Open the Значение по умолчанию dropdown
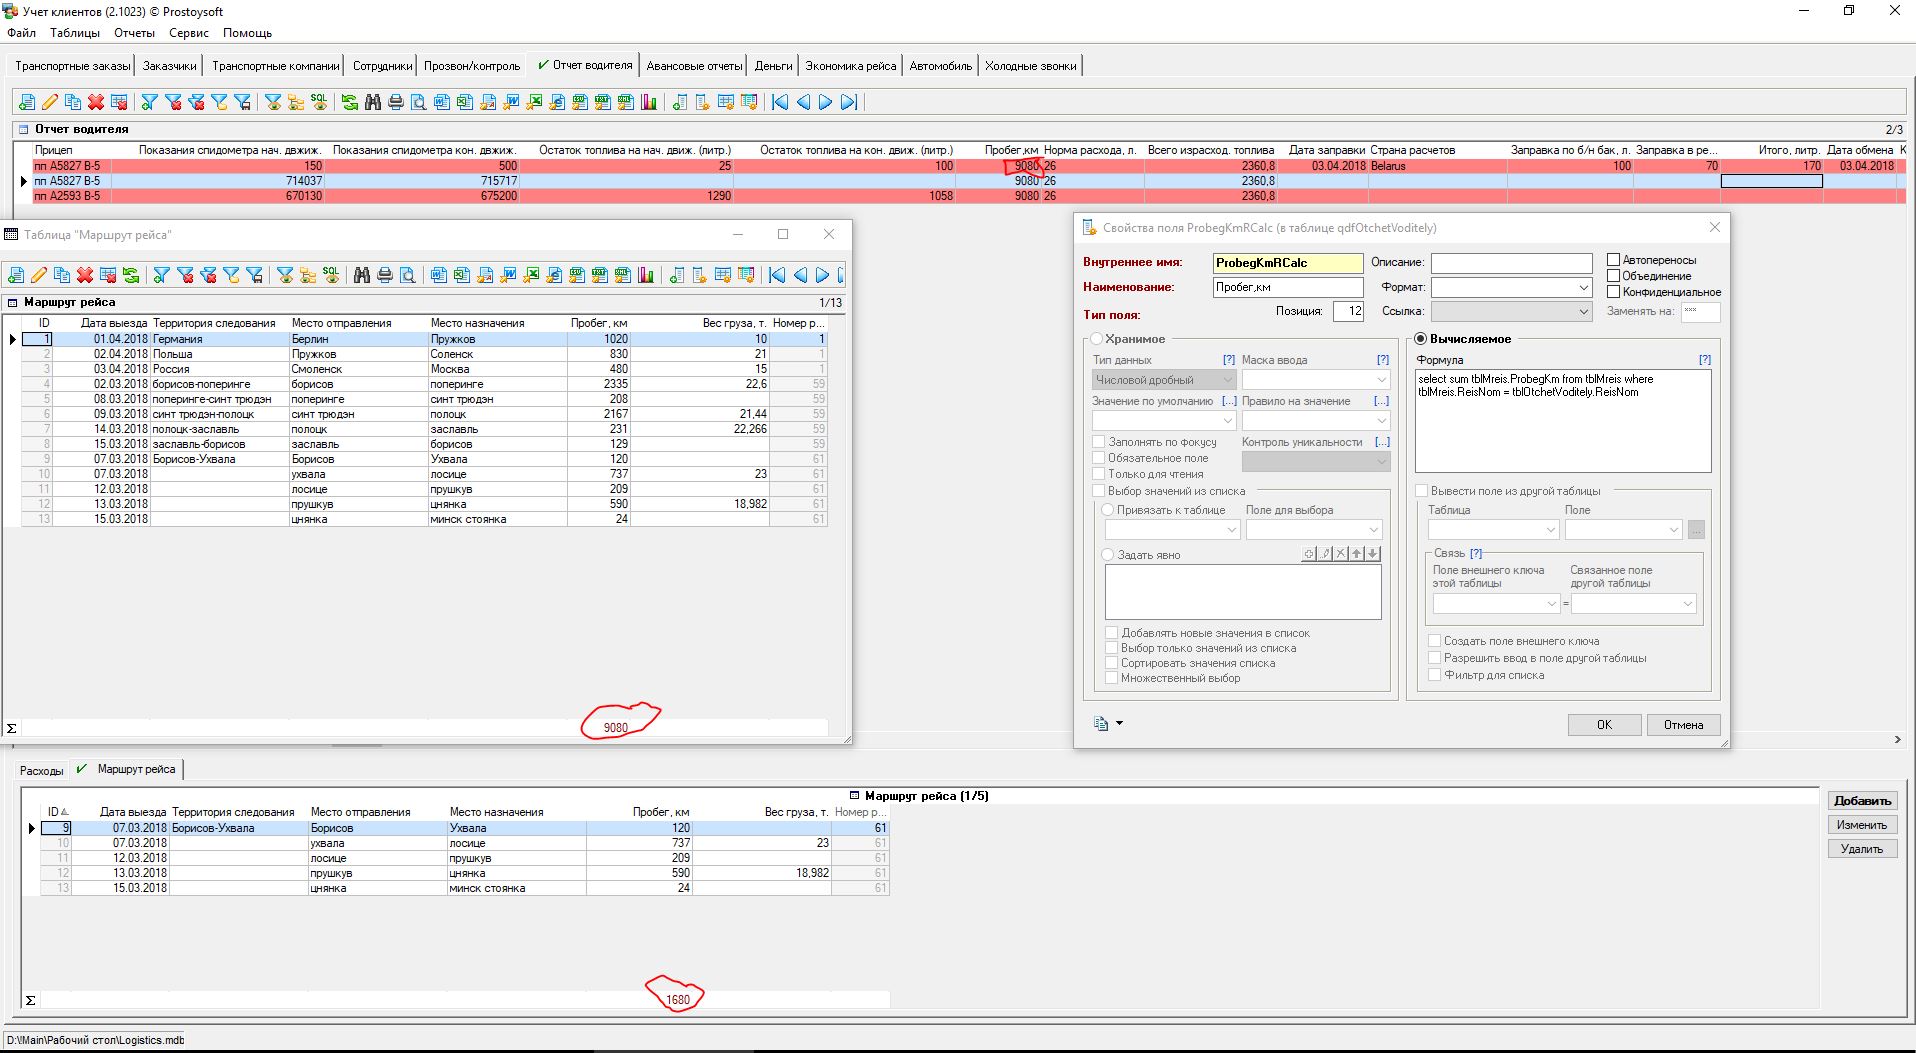 [1228, 421]
